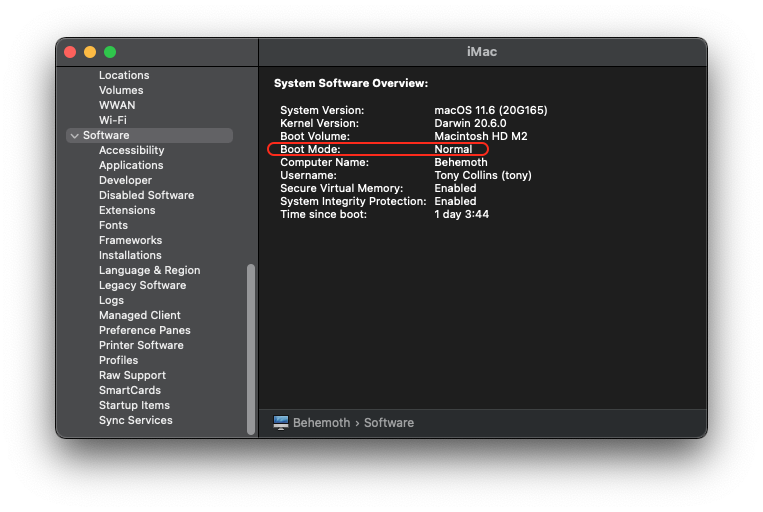Click the Boot Volume value Macintosh HD M2
763x512 pixels.
tap(481, 136)
